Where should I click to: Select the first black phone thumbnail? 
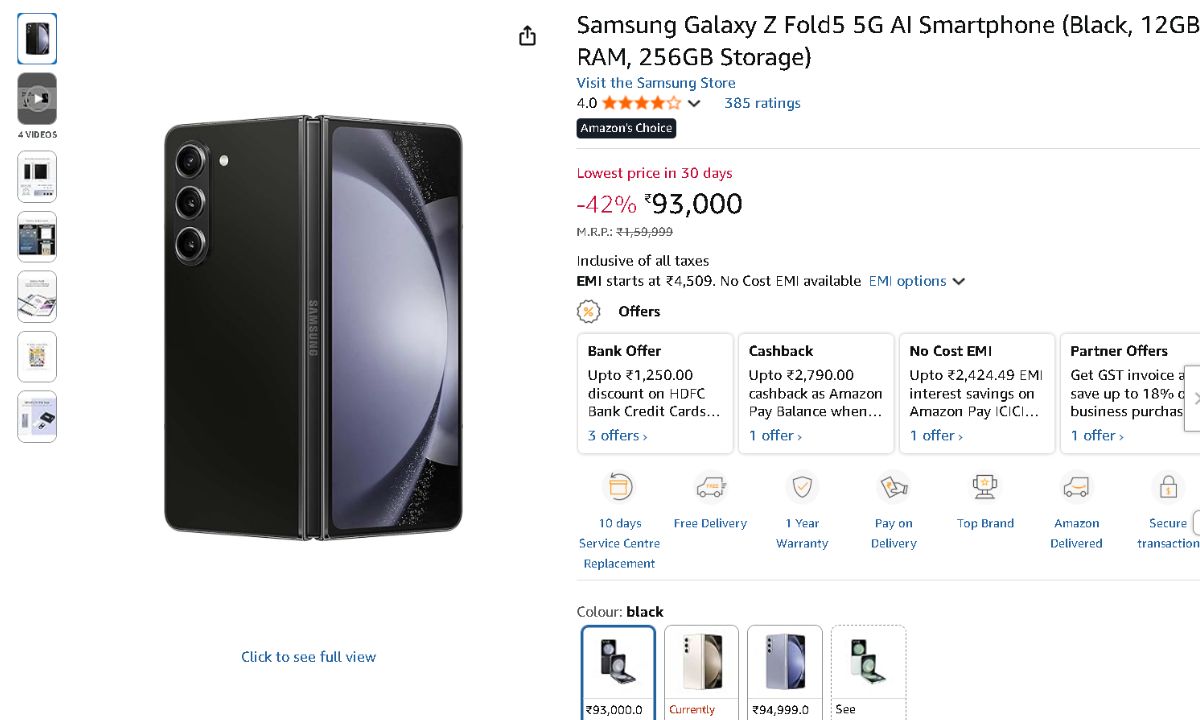[37, 39]
